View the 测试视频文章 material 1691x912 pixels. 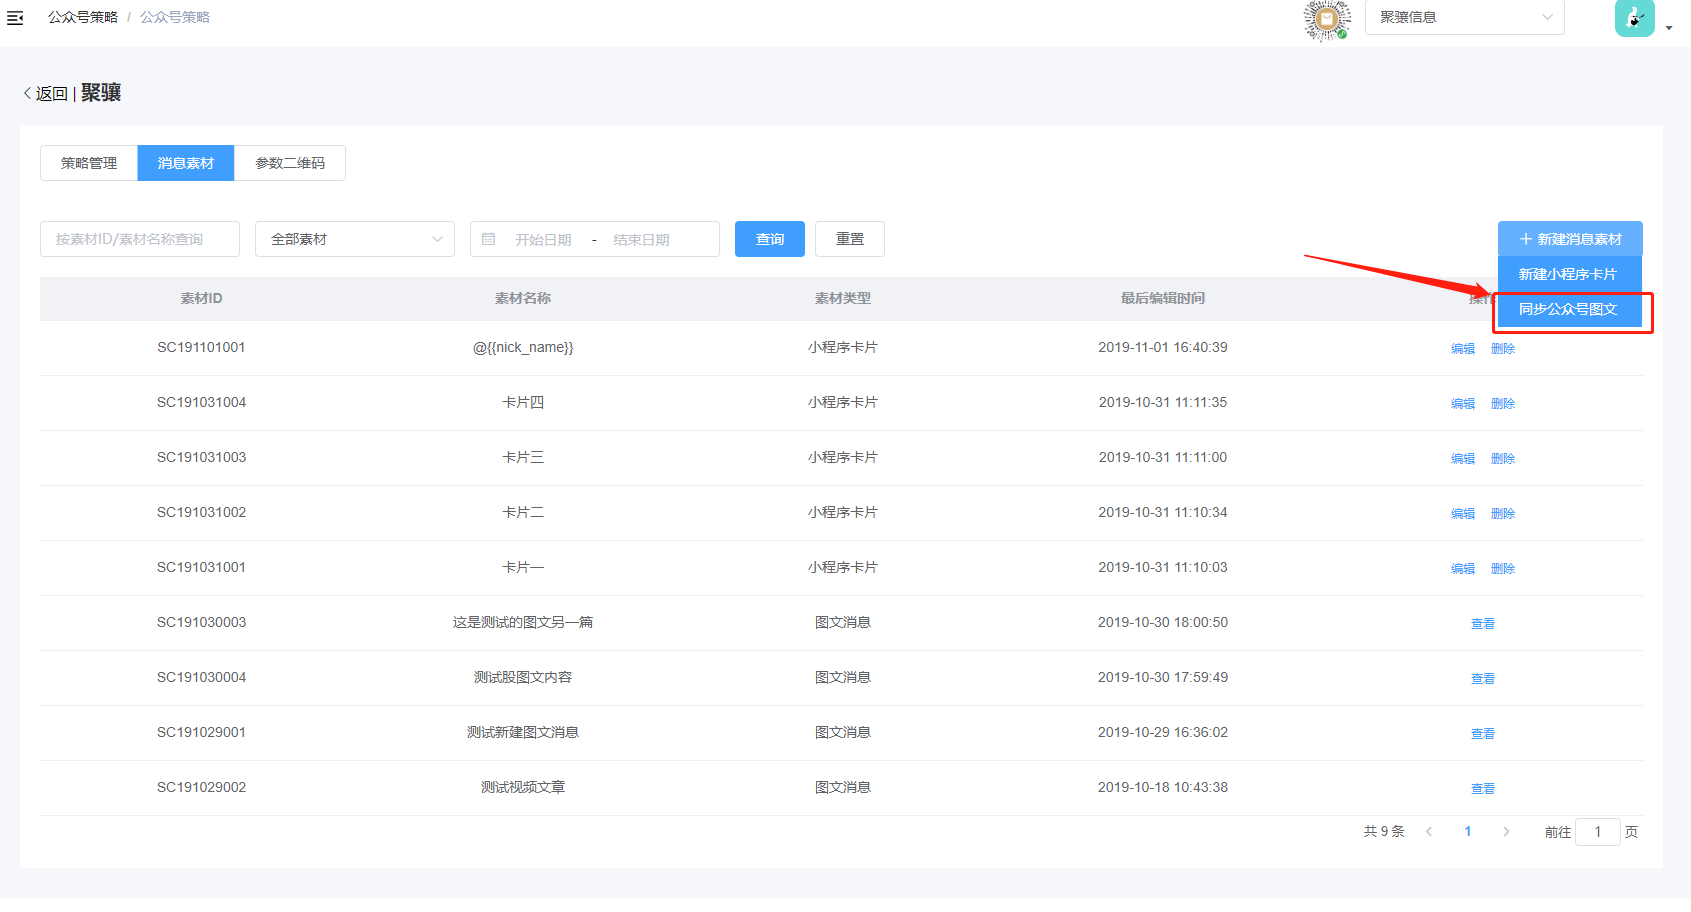point(1483,789)
